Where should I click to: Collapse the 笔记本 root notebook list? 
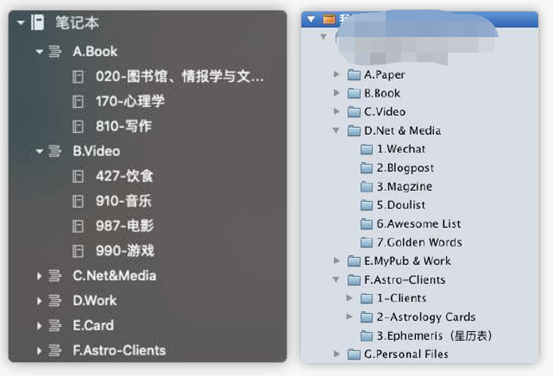21,23
